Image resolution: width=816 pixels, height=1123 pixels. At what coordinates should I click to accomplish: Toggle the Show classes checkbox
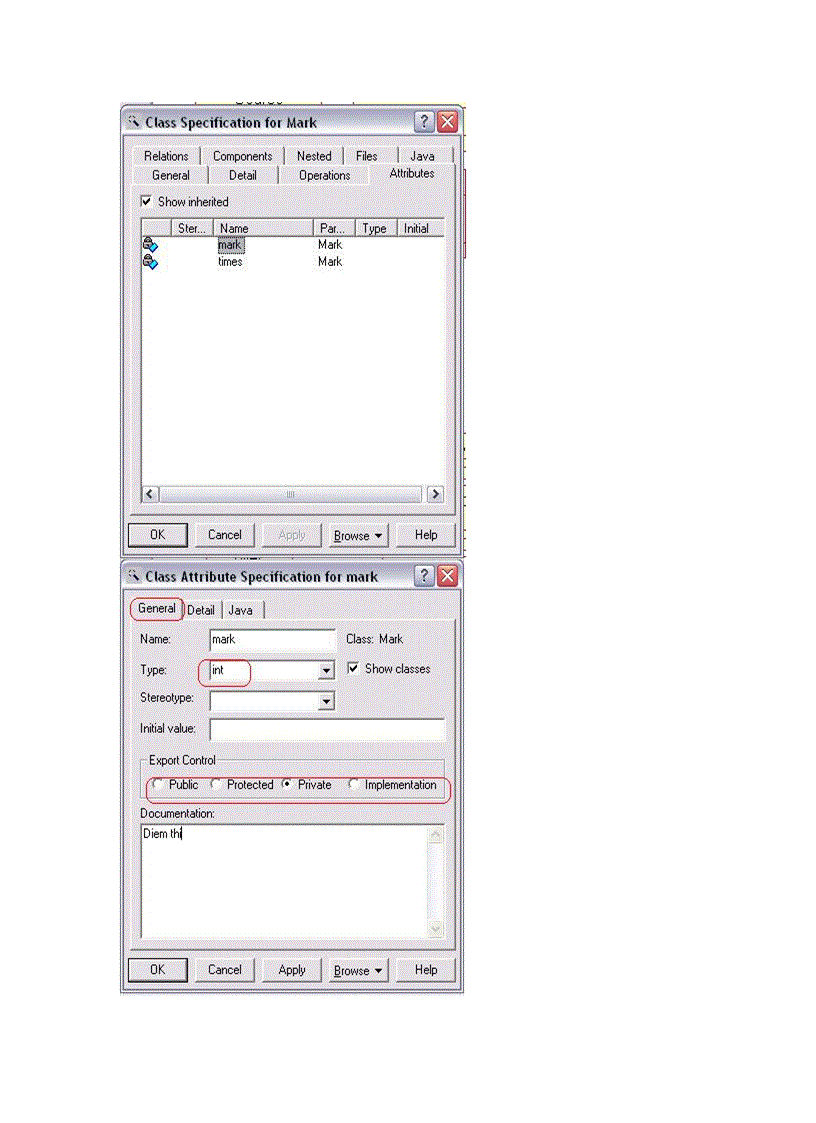(353, 668)
